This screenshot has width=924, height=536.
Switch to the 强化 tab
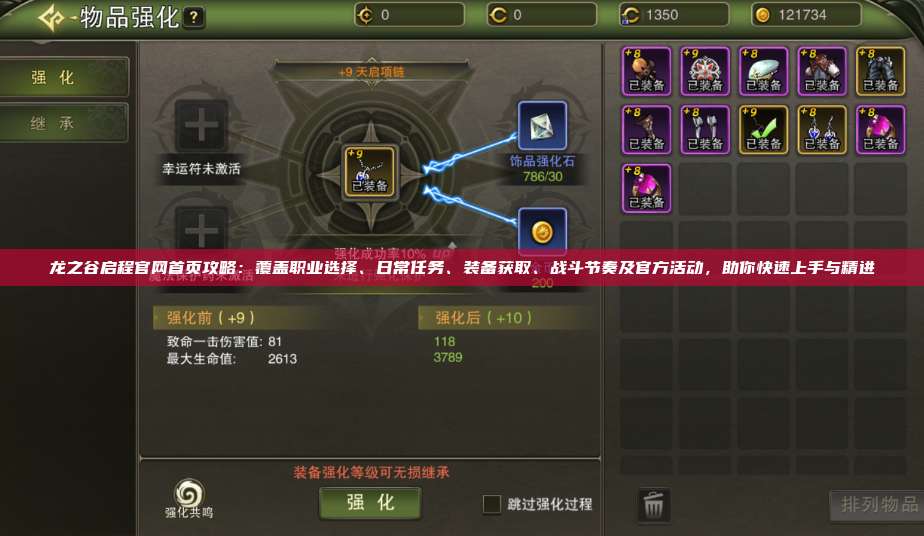click(64, 77)
